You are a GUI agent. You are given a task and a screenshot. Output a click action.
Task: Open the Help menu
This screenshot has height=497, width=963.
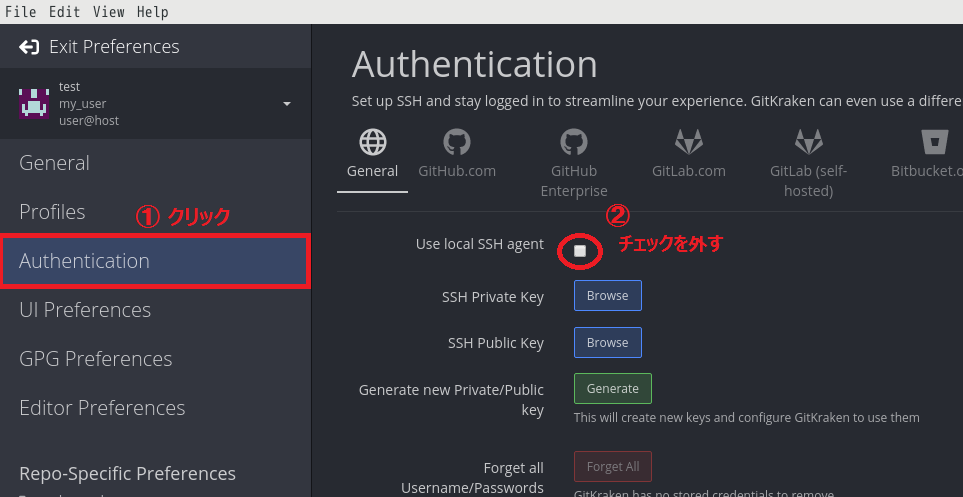(152, 12)
